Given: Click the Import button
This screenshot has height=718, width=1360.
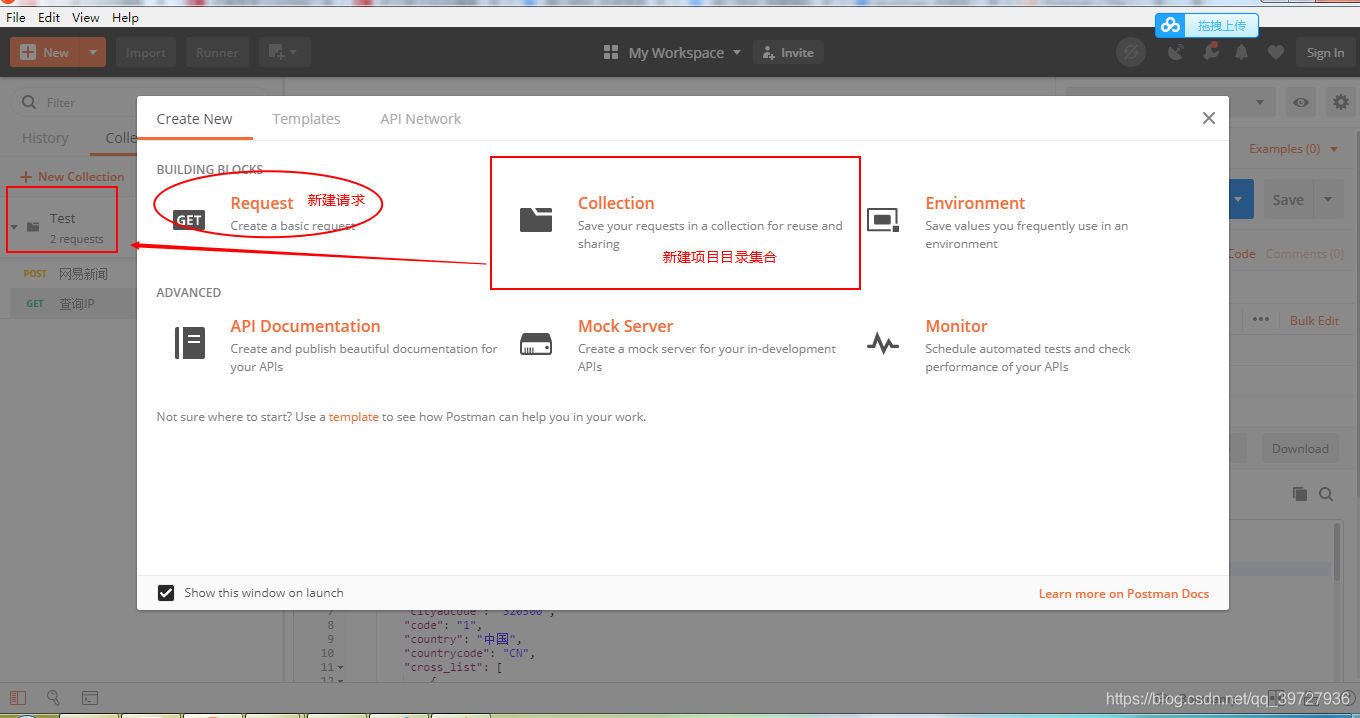Looking at the screenshot, I should [x=146, y=52].
